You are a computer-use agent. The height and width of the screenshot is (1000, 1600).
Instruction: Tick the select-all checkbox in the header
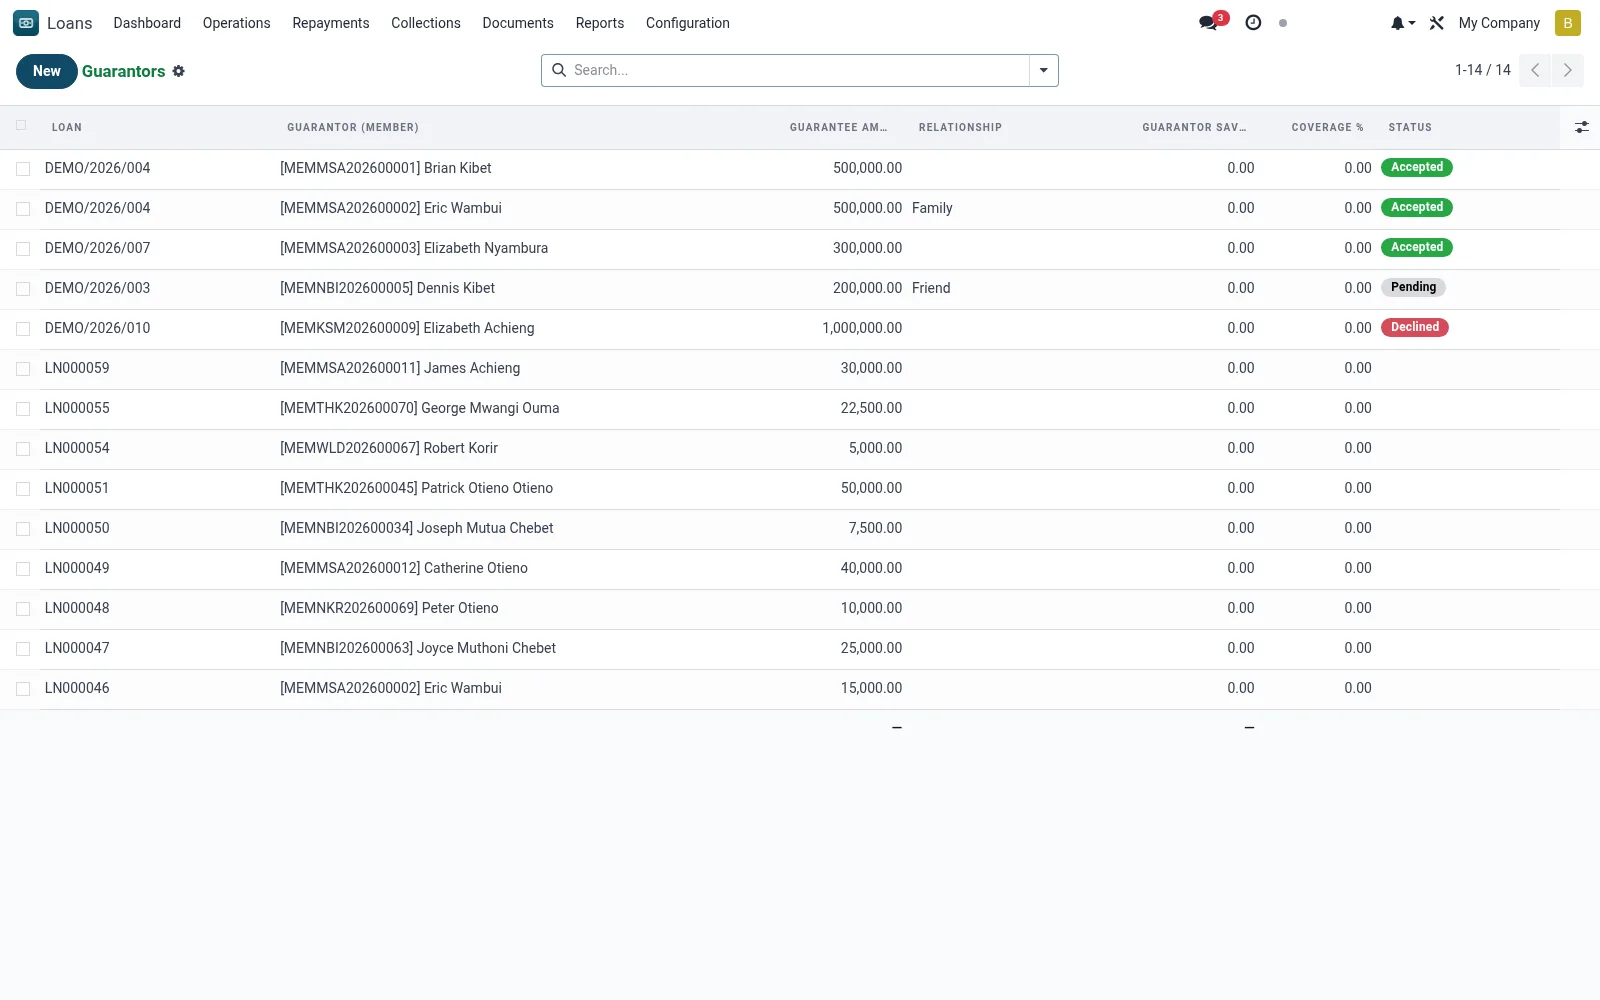click(x=21, y=126)
